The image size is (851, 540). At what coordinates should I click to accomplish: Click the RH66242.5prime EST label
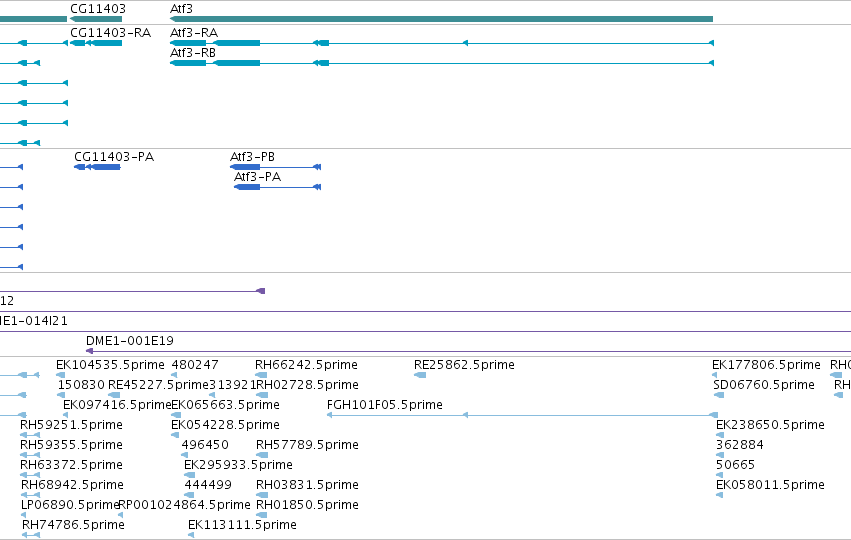(x=307, y=365)
